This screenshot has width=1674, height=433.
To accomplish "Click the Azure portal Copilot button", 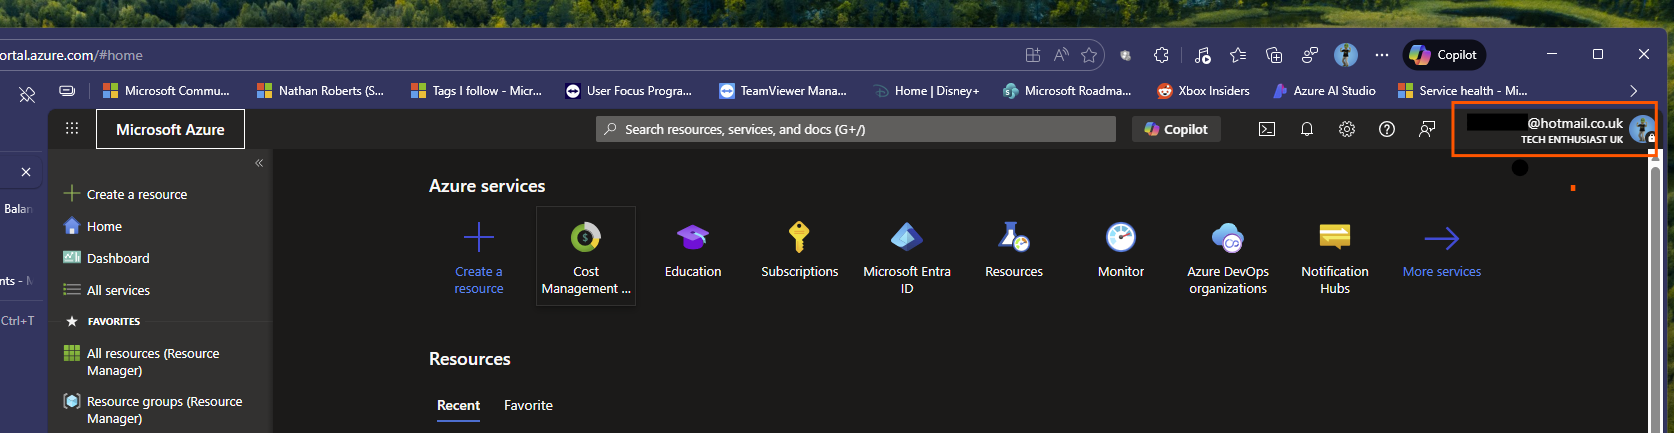I will tap(1176, 129).
